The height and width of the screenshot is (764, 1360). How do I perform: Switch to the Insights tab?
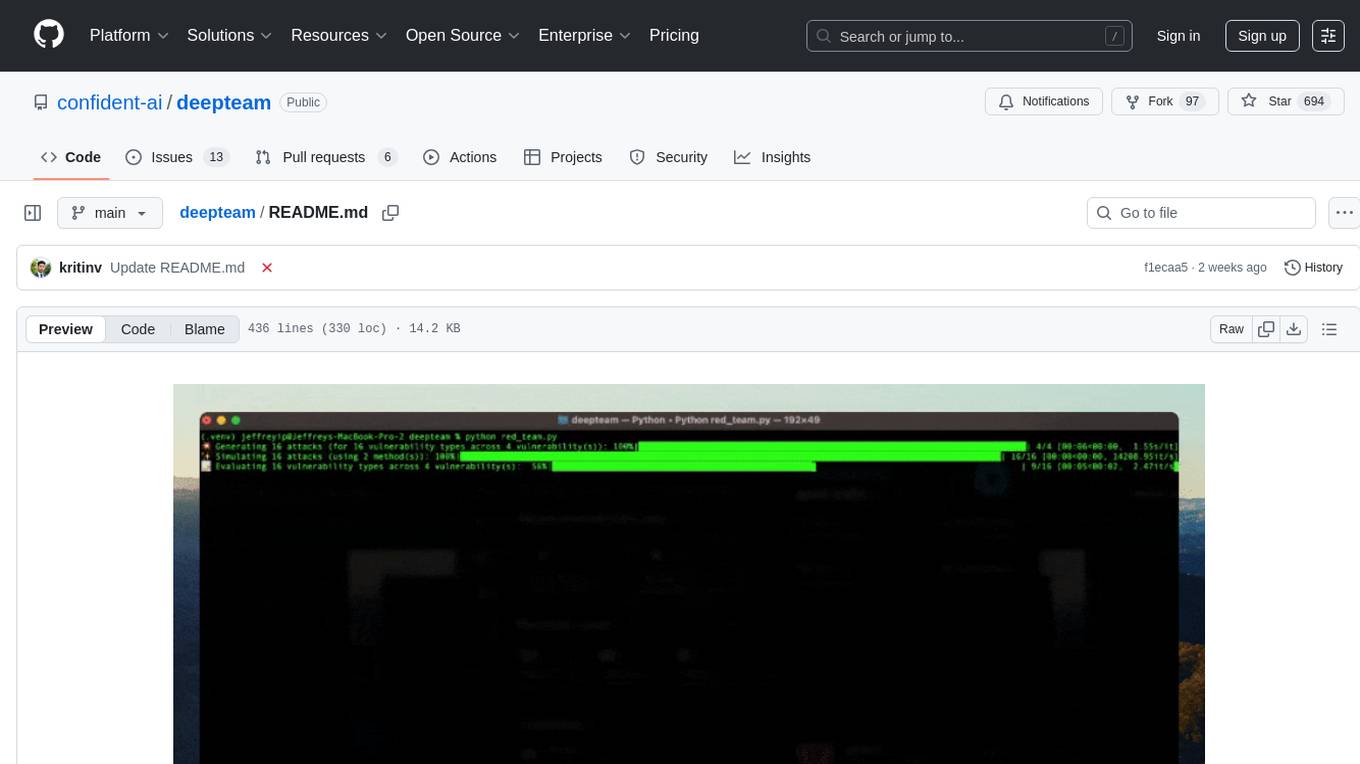point(772,157)
